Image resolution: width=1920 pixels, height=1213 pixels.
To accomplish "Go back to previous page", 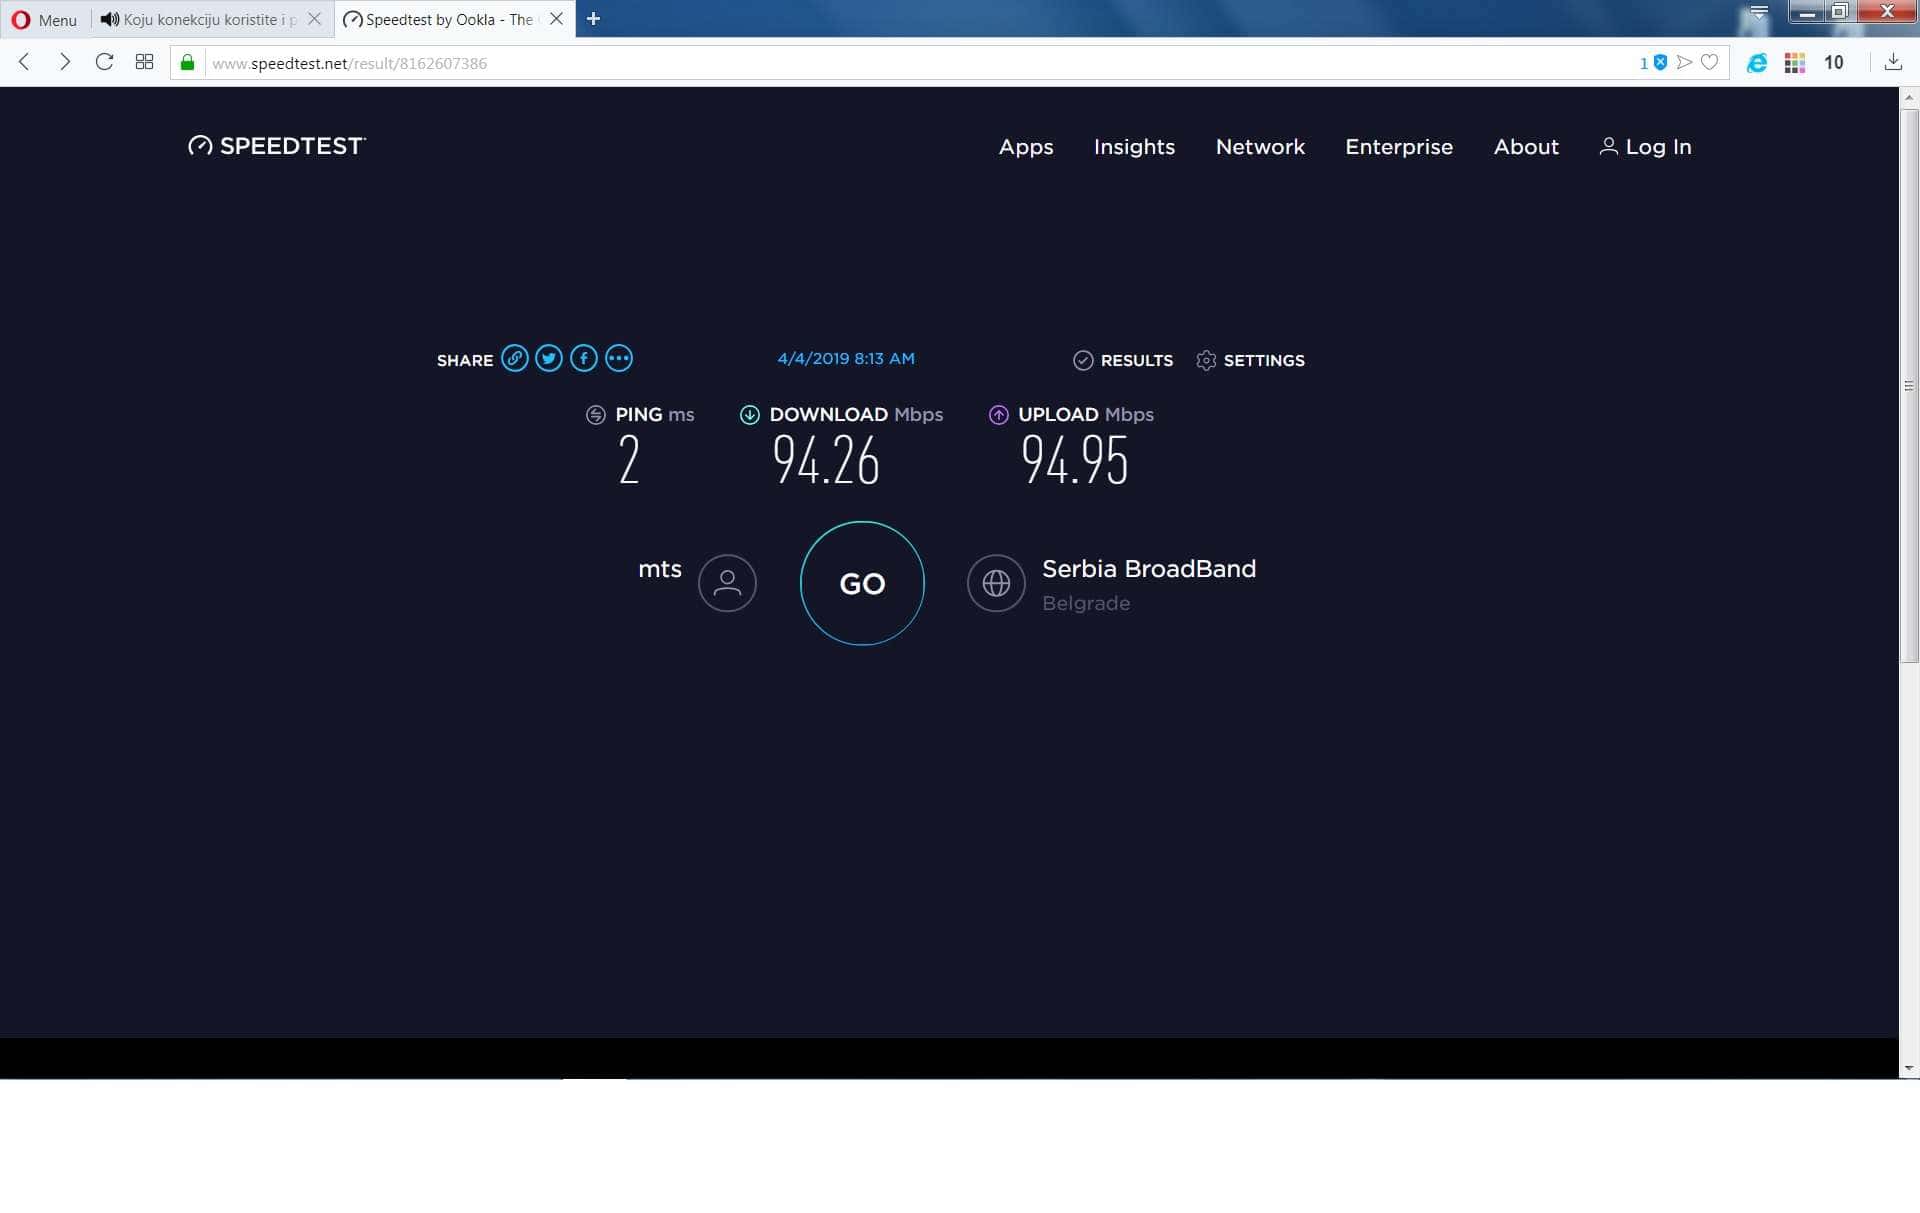I will coord(25,62).
